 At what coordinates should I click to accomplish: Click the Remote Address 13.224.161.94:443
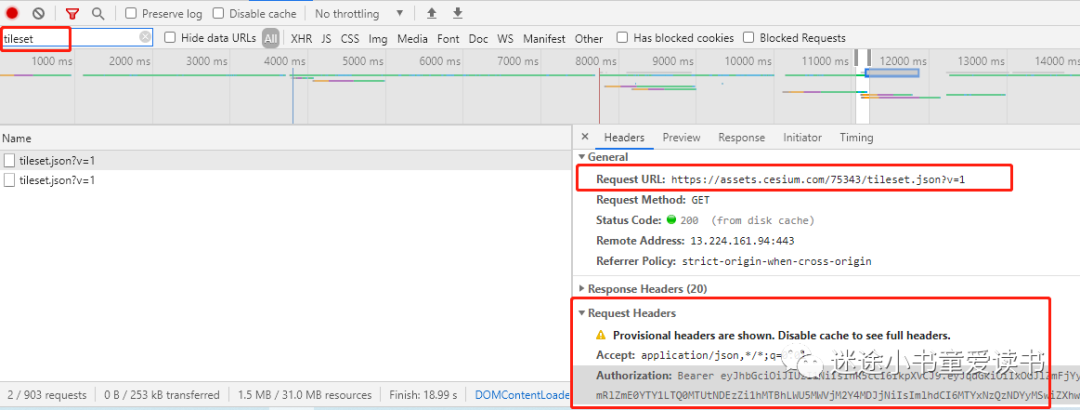pyautogui.click(x=741, y=241)
